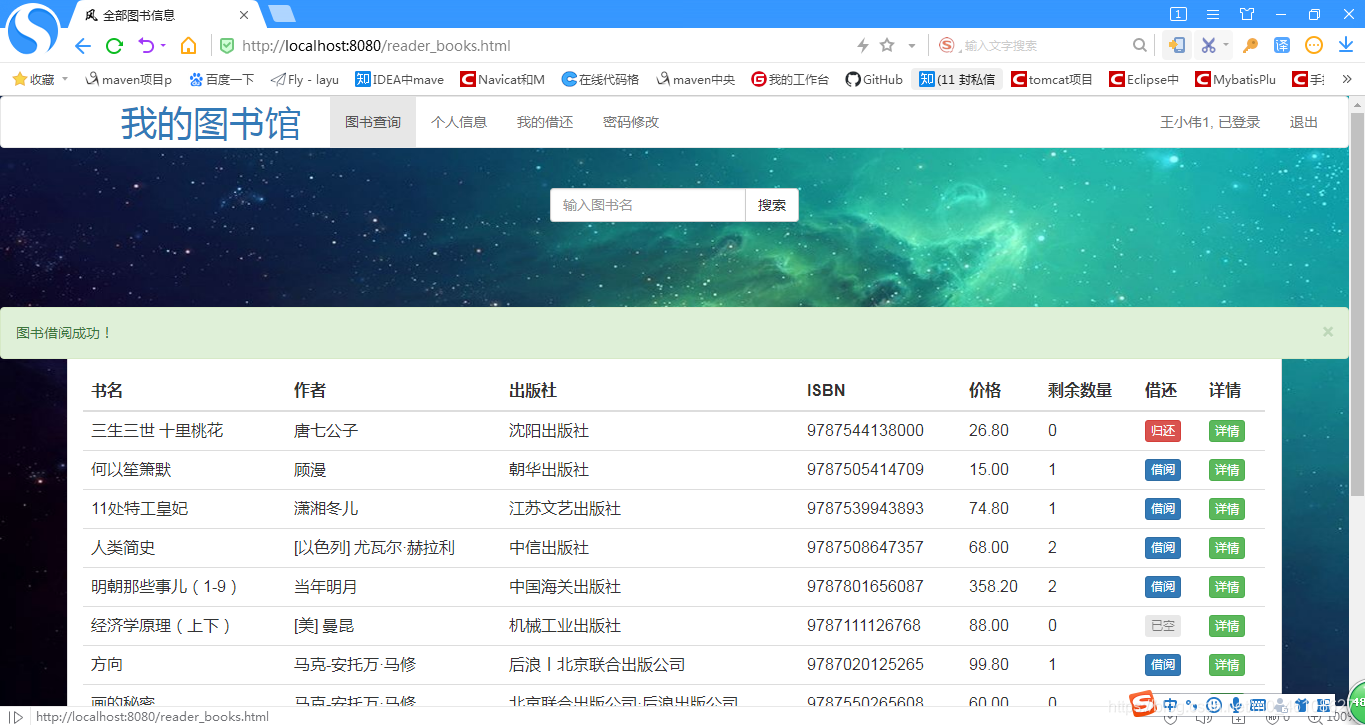The width and height of the screenshot is (1365, 725).
Task: Bookmark this page with the star icon
Action: click(x=887, y=45)
